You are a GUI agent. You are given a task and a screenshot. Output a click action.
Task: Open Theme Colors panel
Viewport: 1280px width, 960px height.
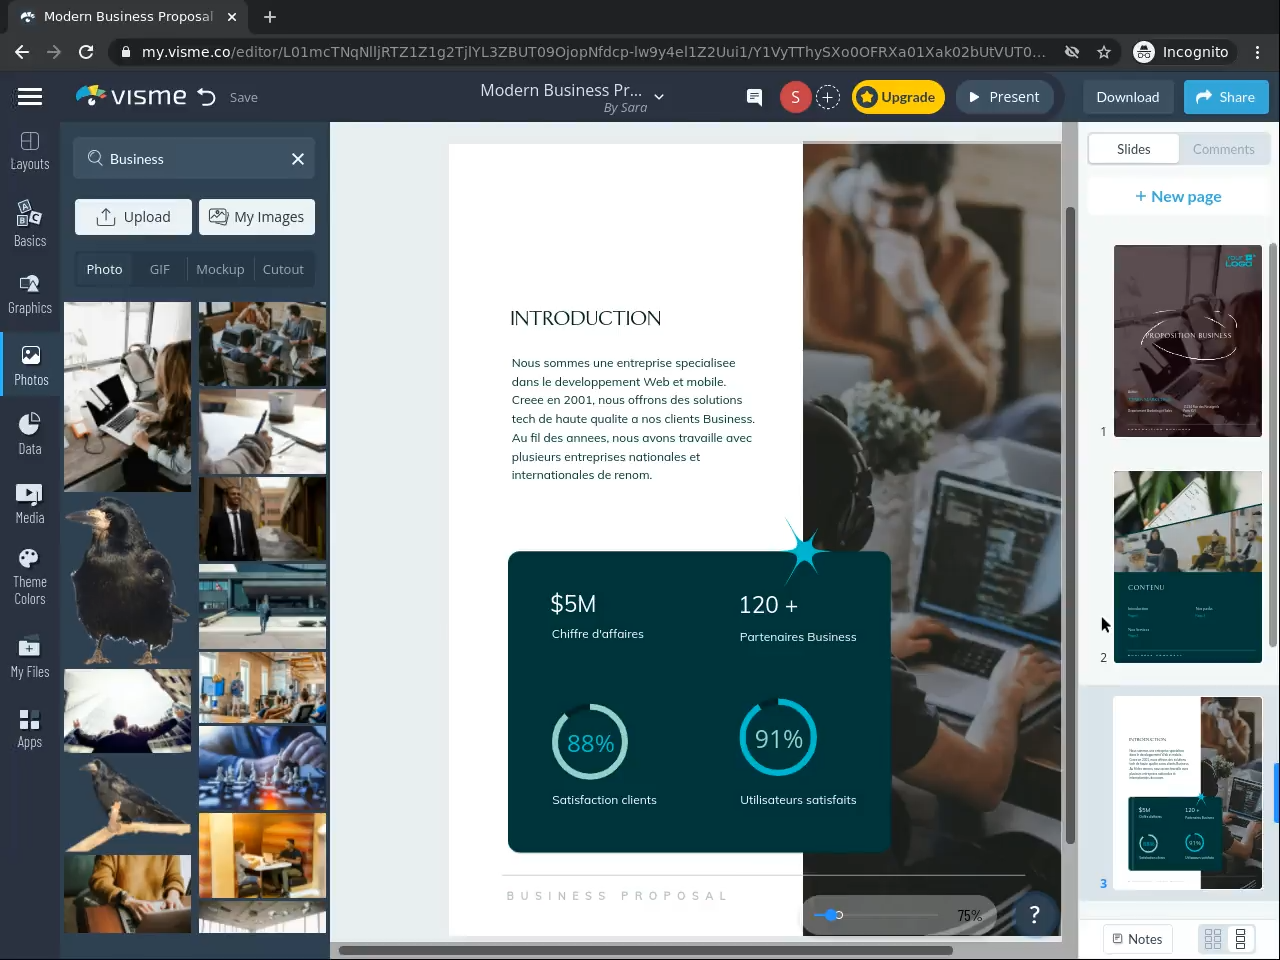click(x=30, y=577)
